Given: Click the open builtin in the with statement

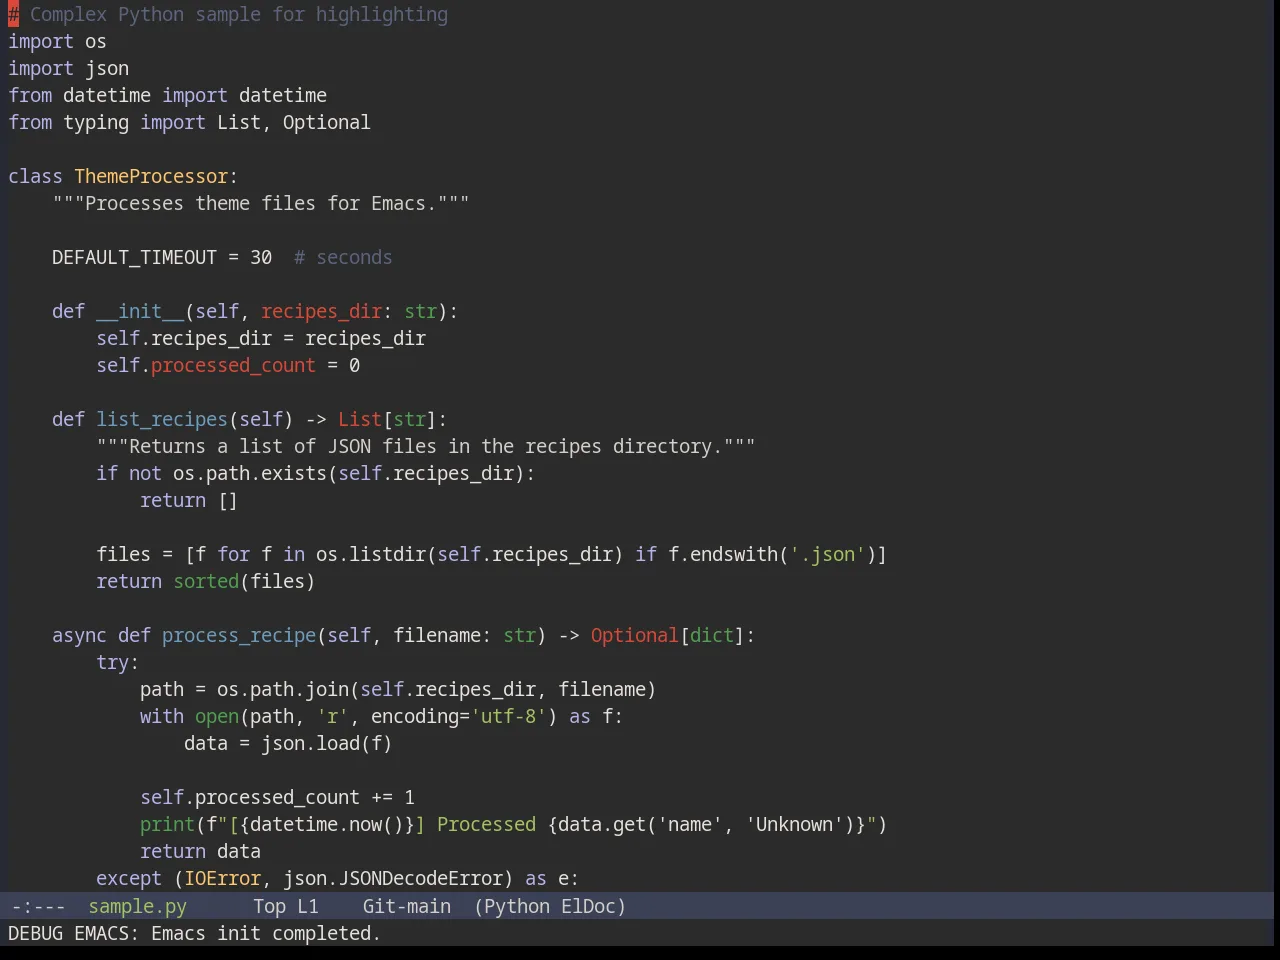Looking at the screenshot, I should pyautogui.click(x=217, y=716).
